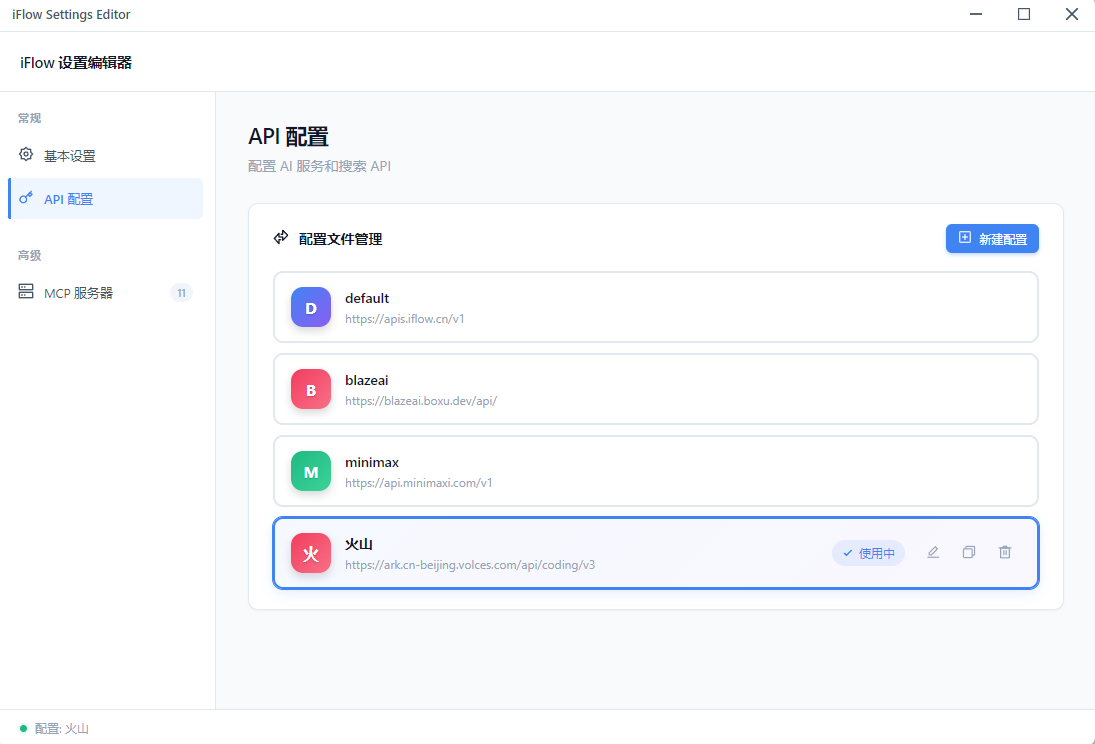Select the default configuration entry

coord(655,307)
